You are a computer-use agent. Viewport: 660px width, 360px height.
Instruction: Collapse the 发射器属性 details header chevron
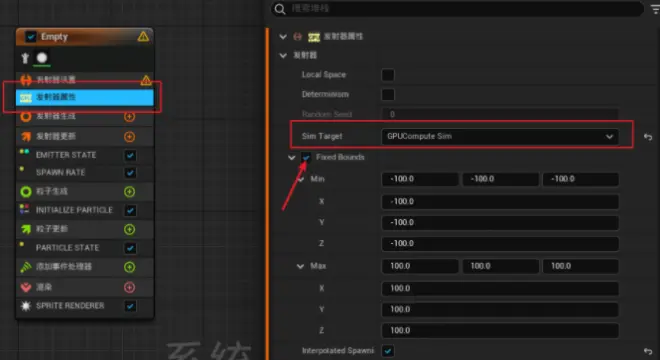point(283,37)
